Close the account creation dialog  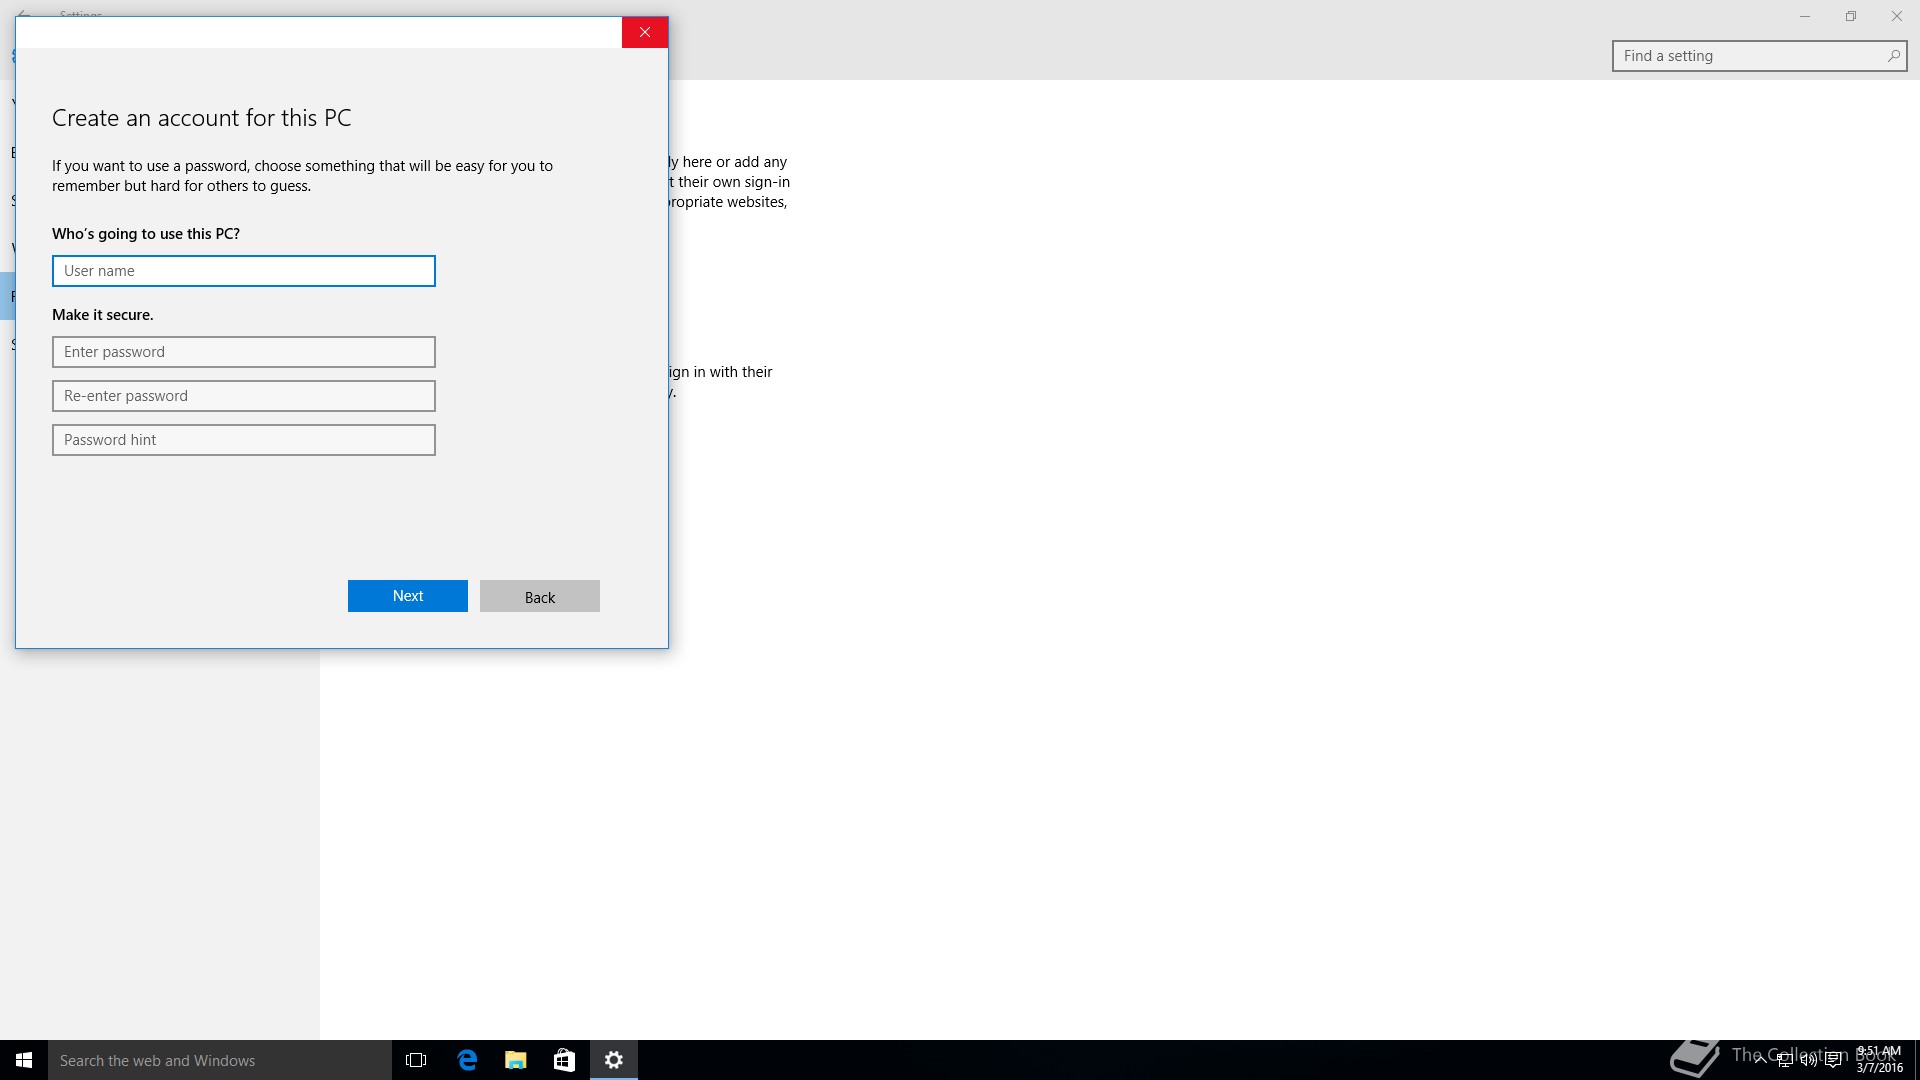(645, 32)
